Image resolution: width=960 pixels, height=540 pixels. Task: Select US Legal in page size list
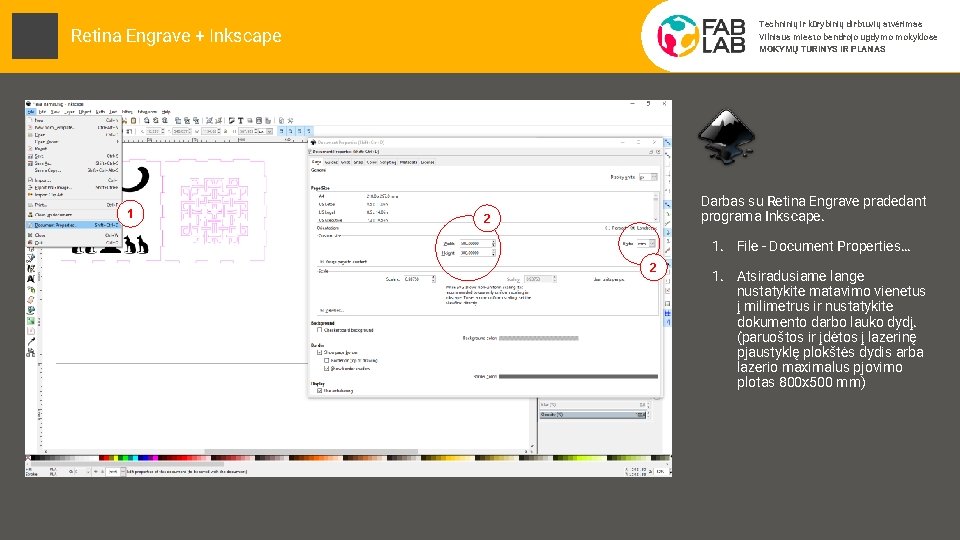[x=484, y=212]
